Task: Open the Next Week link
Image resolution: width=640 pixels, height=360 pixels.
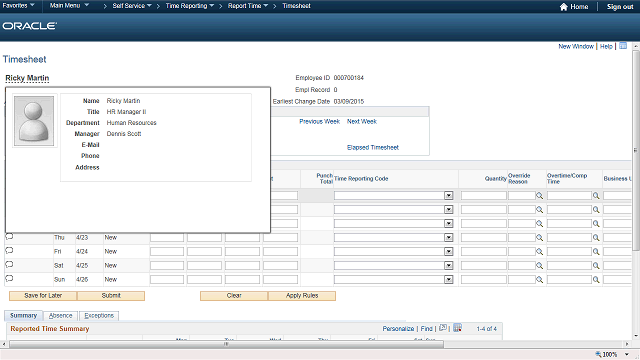Action: click(x=362, y=121)
